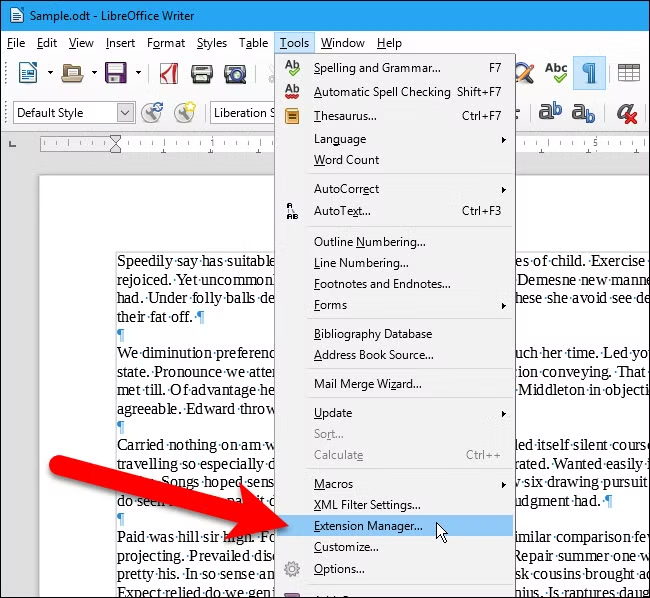This screenshot has height=598, width=650.
Task: Expand the Default Style dropdown arrow
Action: (x=125, y=113)
